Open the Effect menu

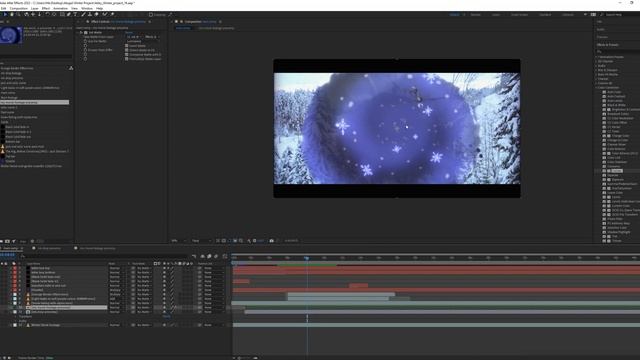click(46, 8)
